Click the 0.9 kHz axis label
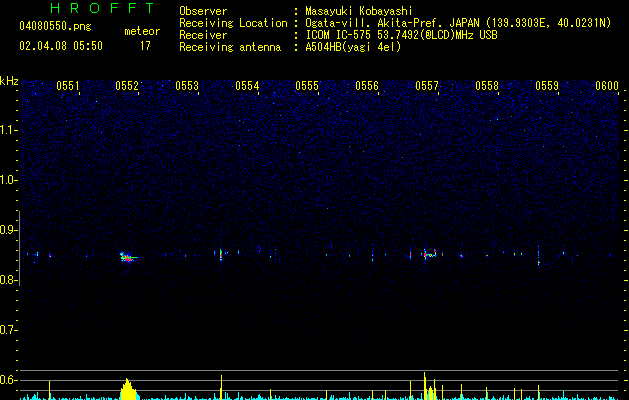 8,230
